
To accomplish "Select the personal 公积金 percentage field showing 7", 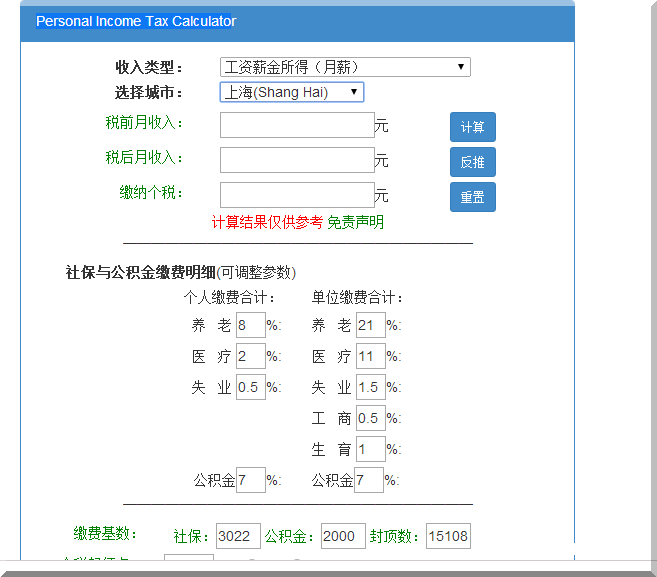I will [x=251, y=480].
